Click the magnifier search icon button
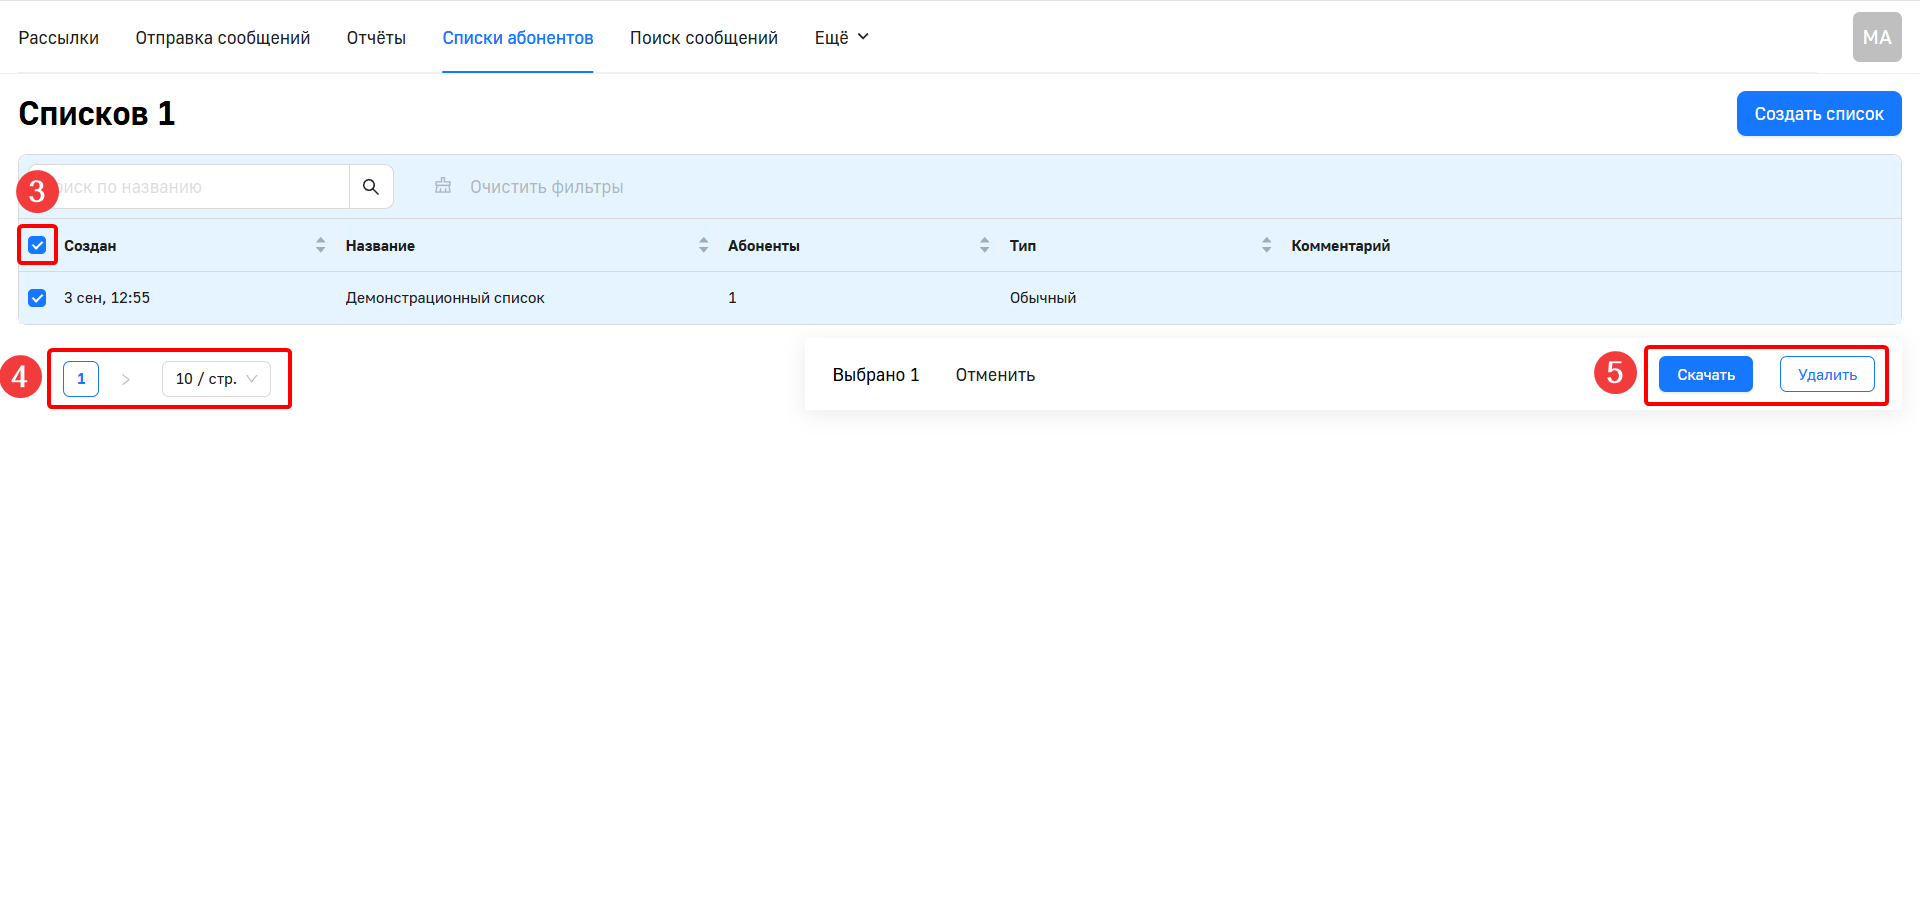1920x912 pixels. pos(371,187)
